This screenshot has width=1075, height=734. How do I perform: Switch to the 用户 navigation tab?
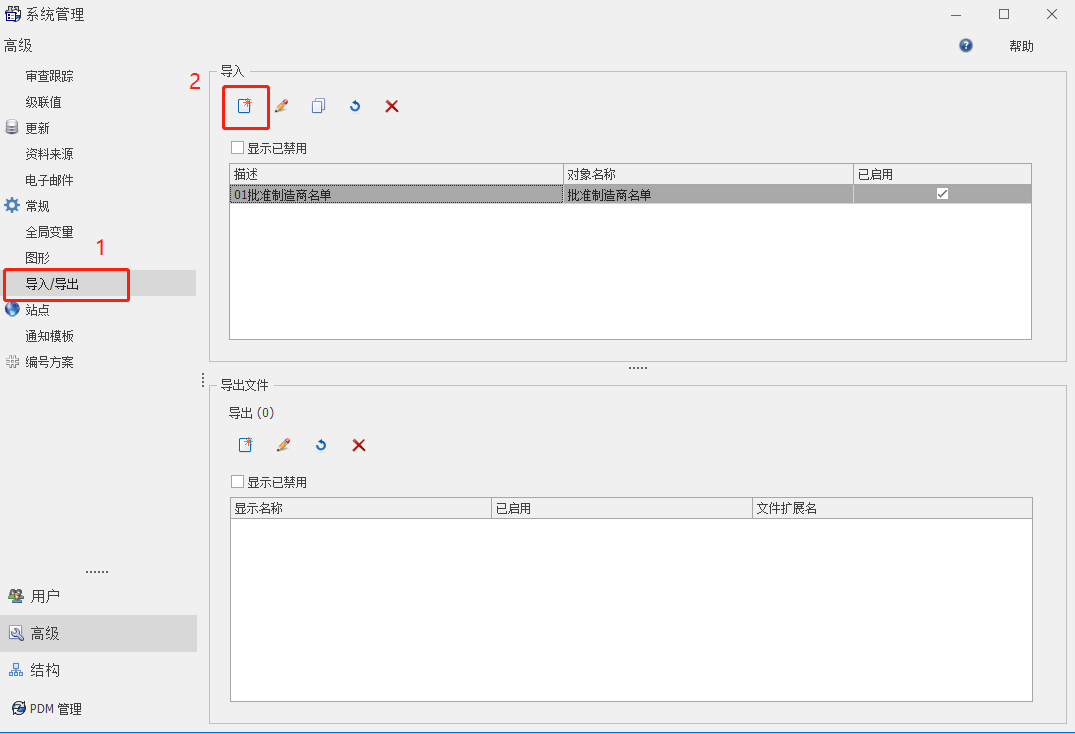(x=44, y=596)
